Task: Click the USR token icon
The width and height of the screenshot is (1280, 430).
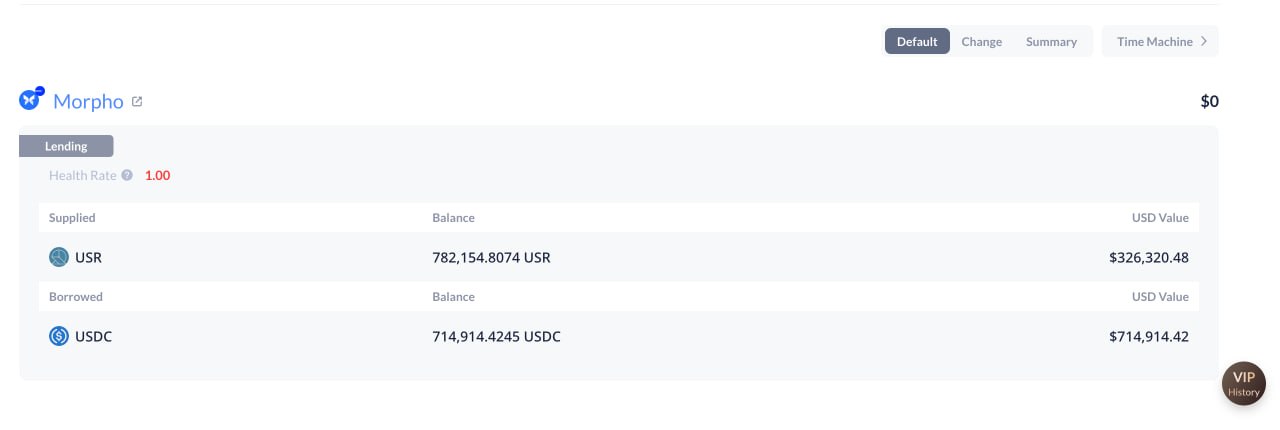Action: tap(59, 257)
